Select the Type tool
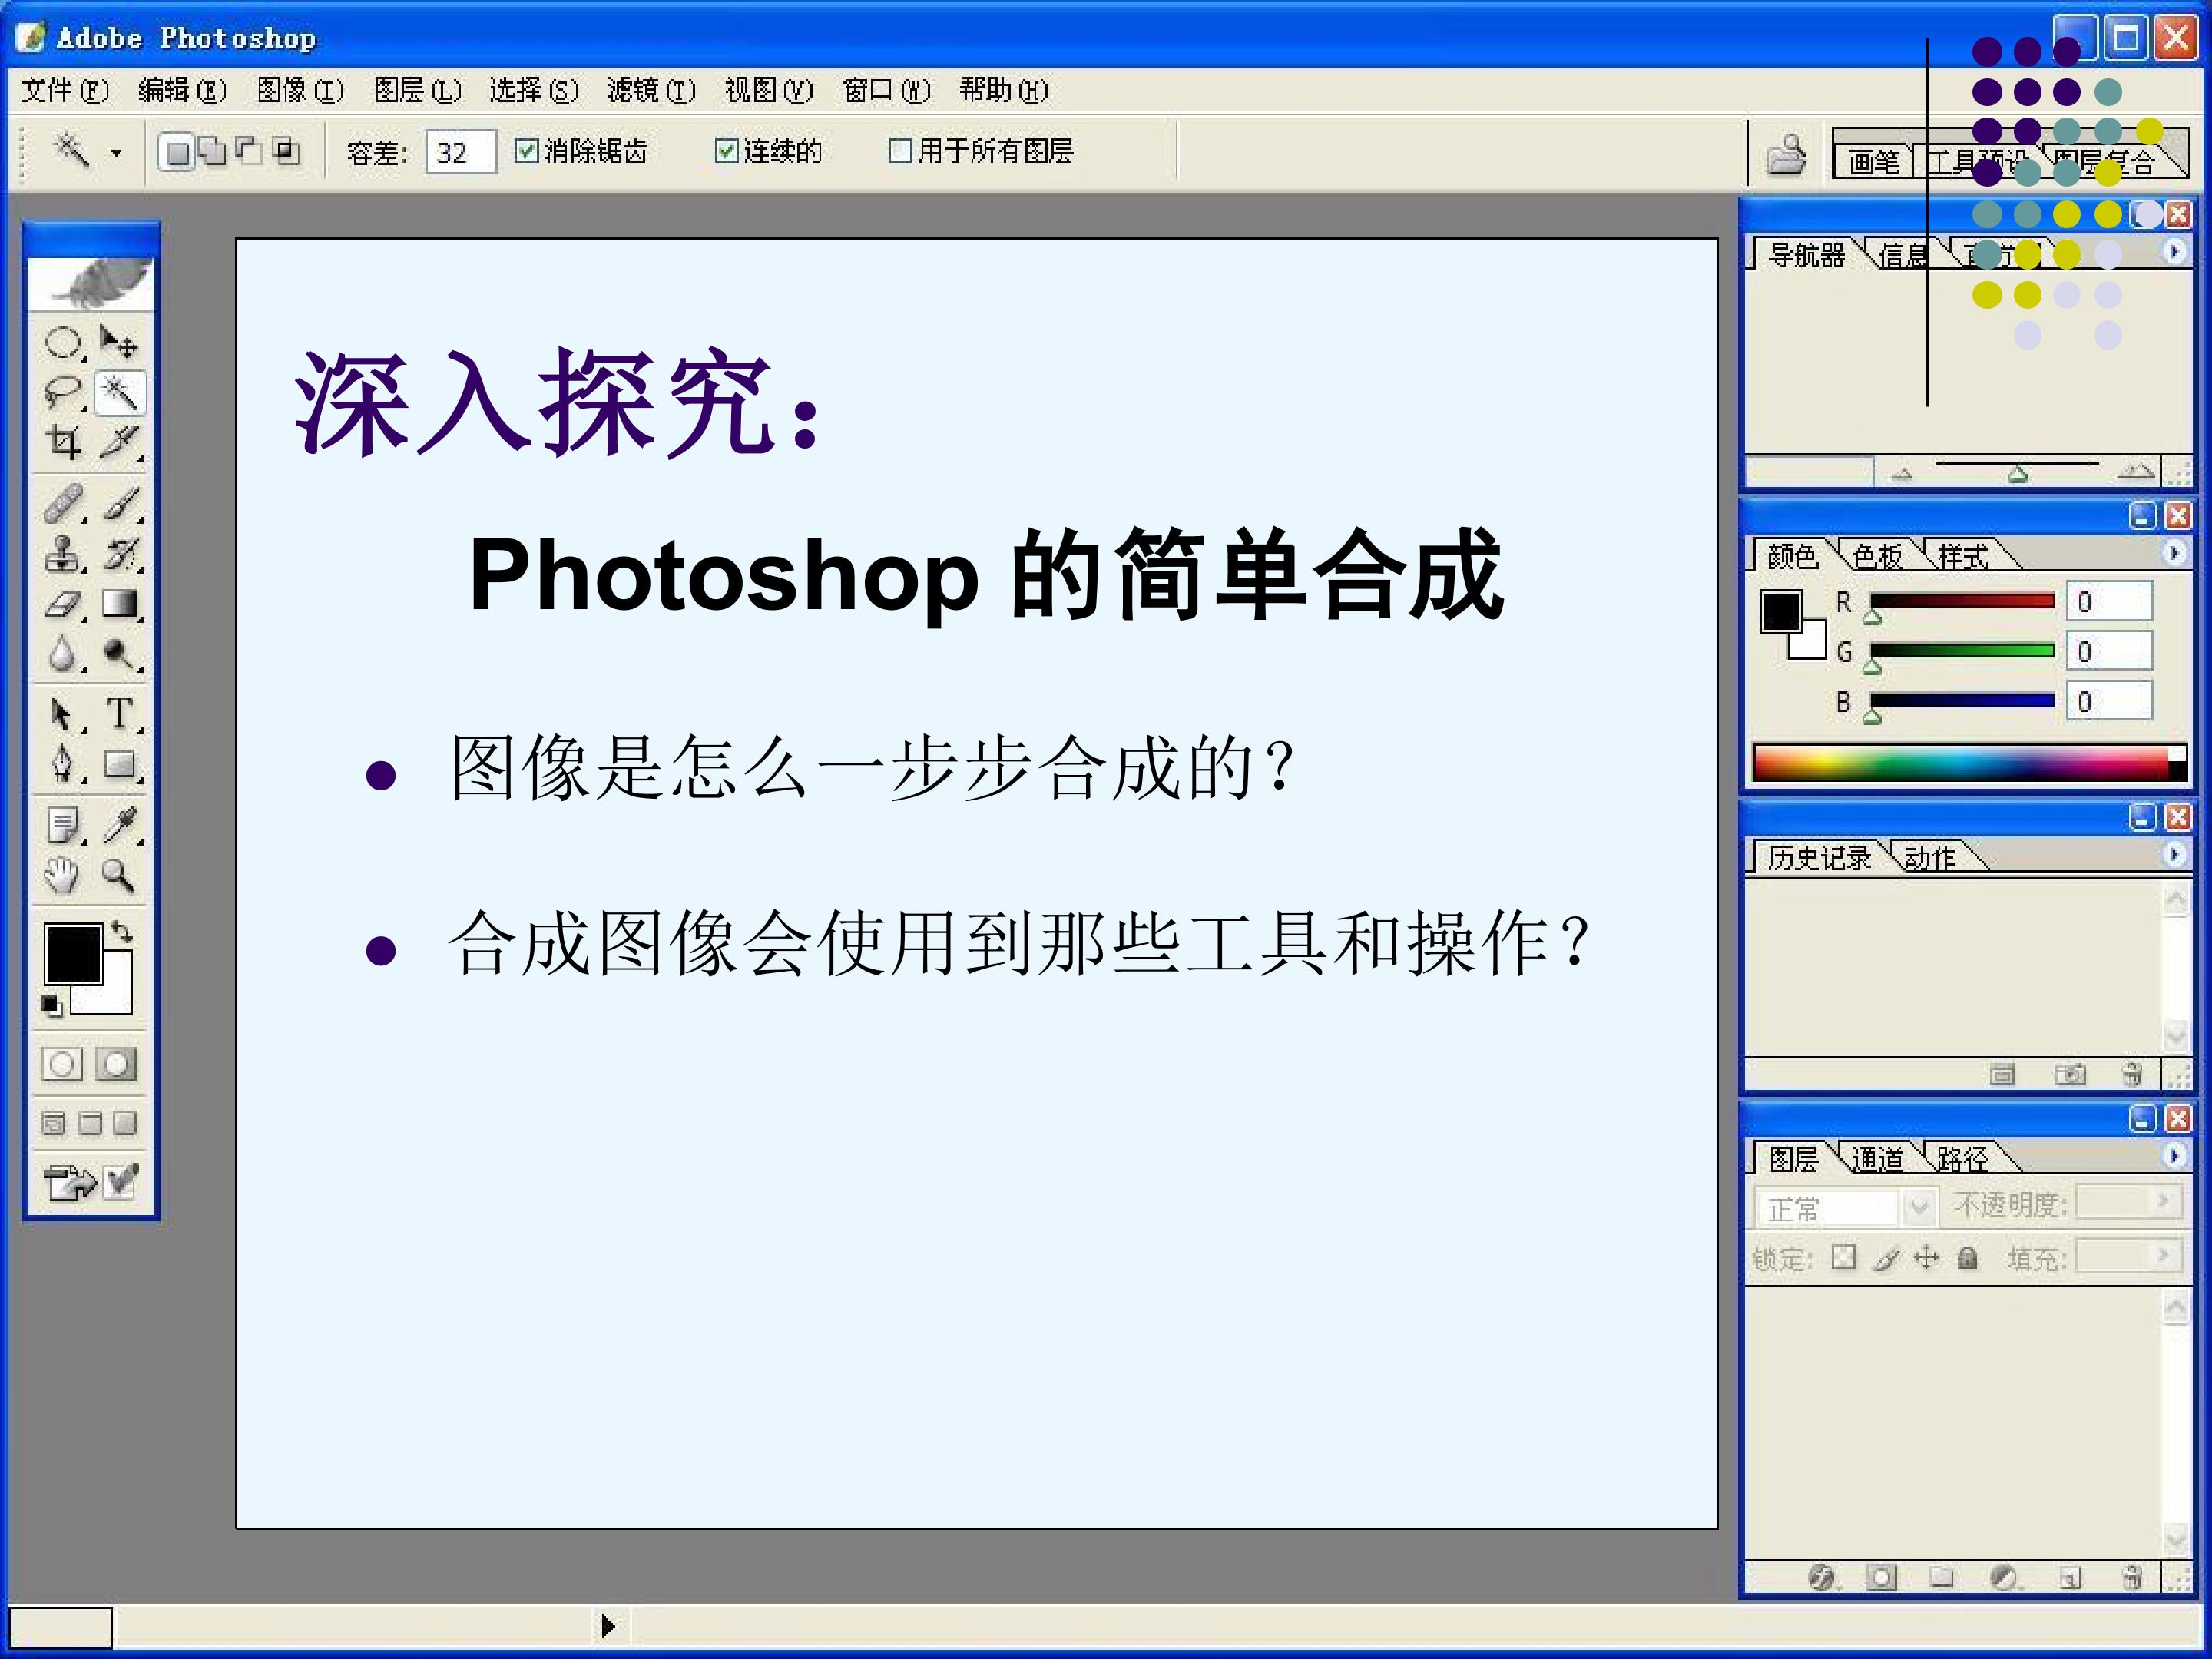2212x1659 pixels. (120, 714)
